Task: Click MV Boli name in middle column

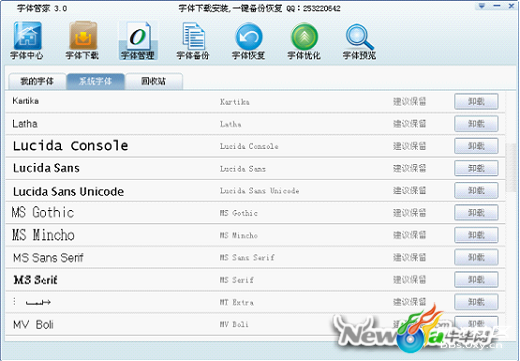Action: pyautogui.click(x=234, y=324)
